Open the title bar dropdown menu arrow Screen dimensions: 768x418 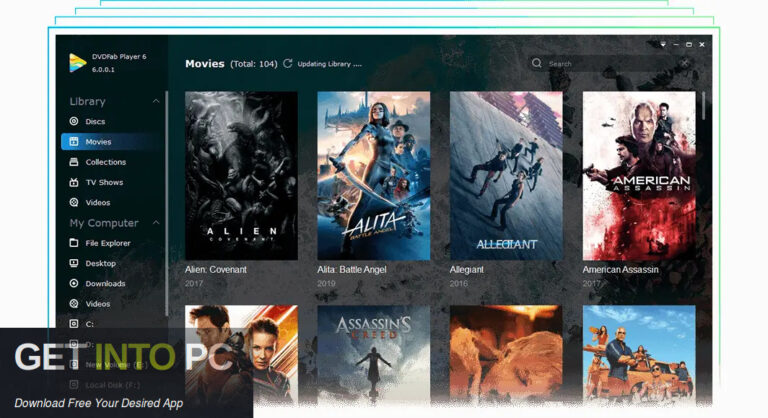[x=663, y=45]
